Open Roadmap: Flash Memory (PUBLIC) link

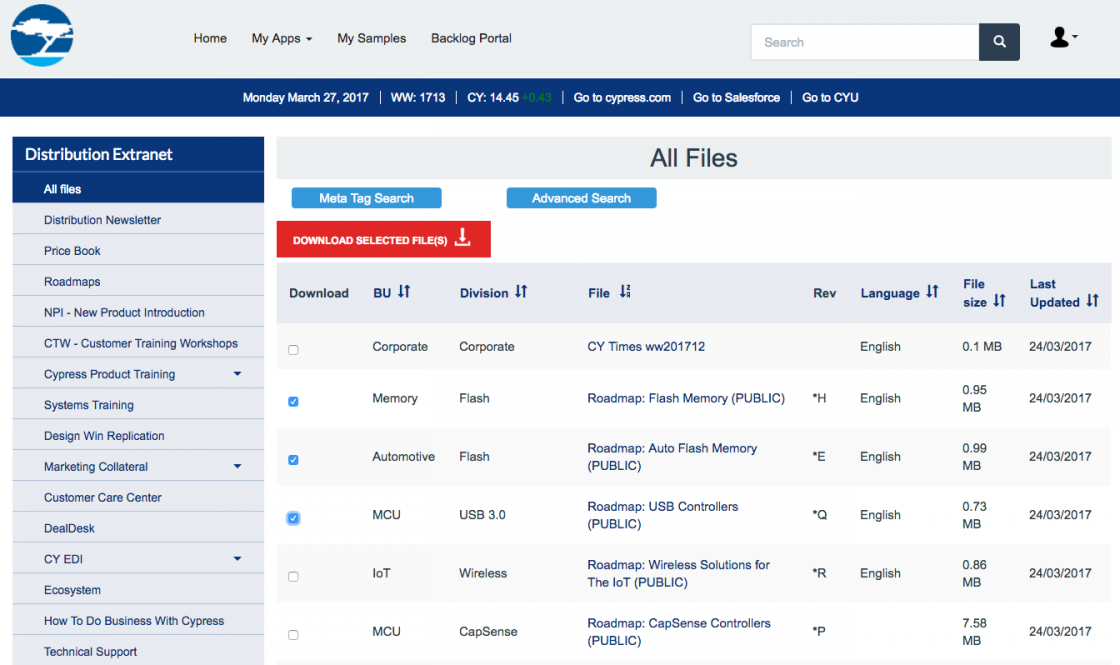686,398
